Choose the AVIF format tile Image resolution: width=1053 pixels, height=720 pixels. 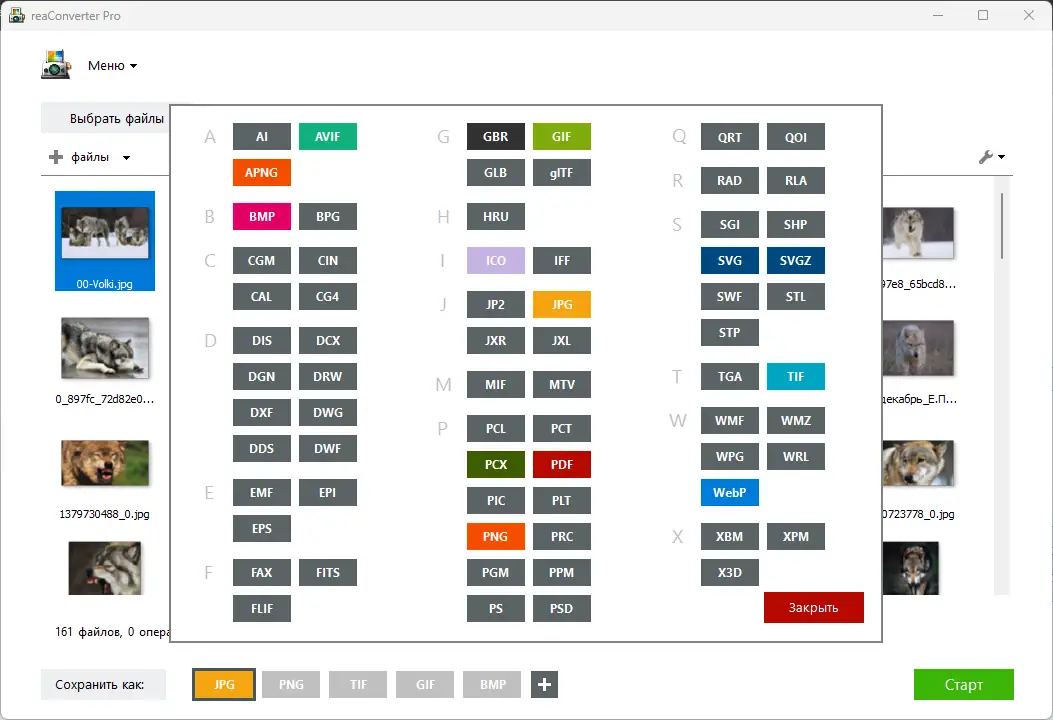[x=328, y=136]
